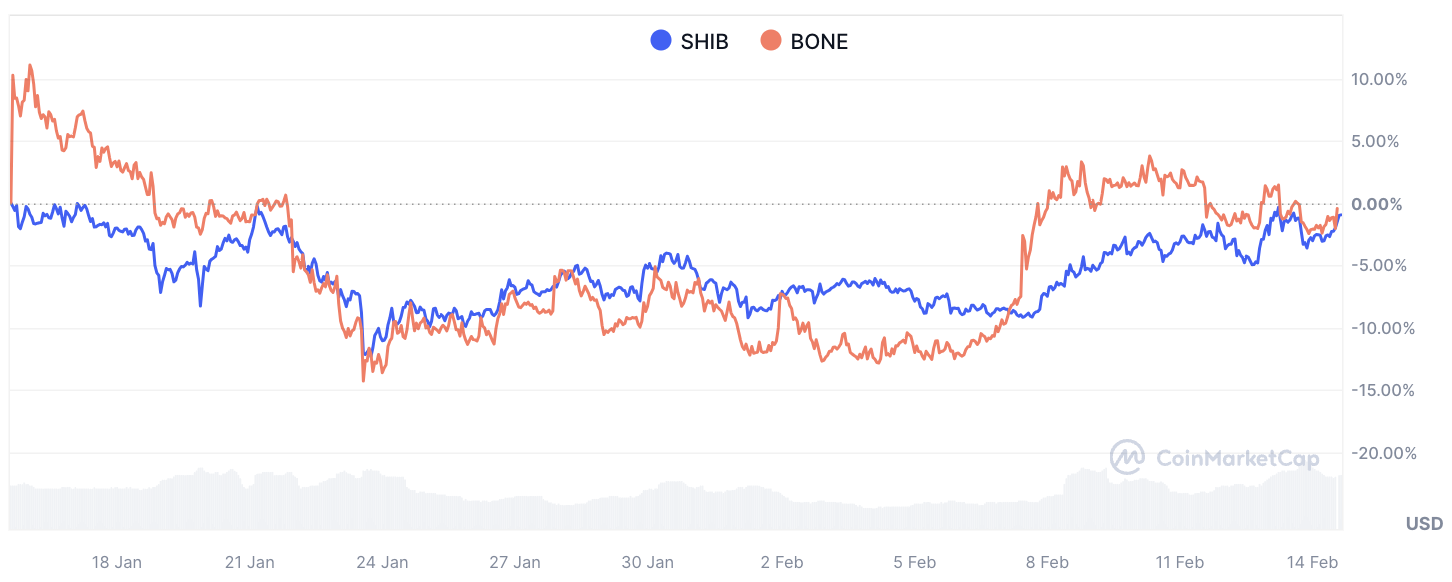Click the 24 Jan axis date
This screenshot has width=1452, height=582.
pos(381,562)
